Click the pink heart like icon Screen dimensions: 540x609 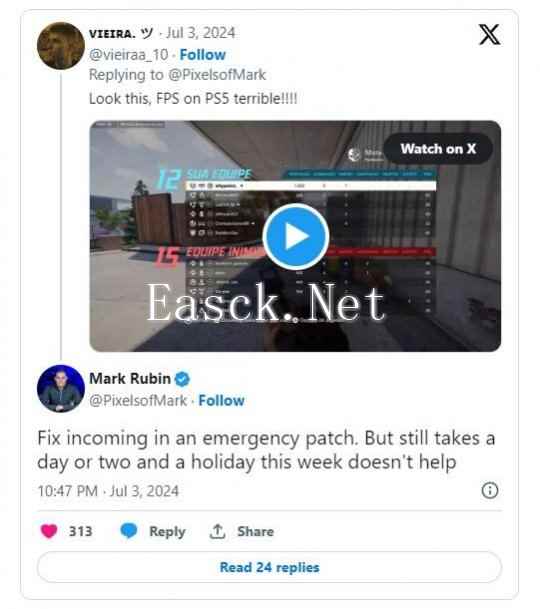click(49, 531)
